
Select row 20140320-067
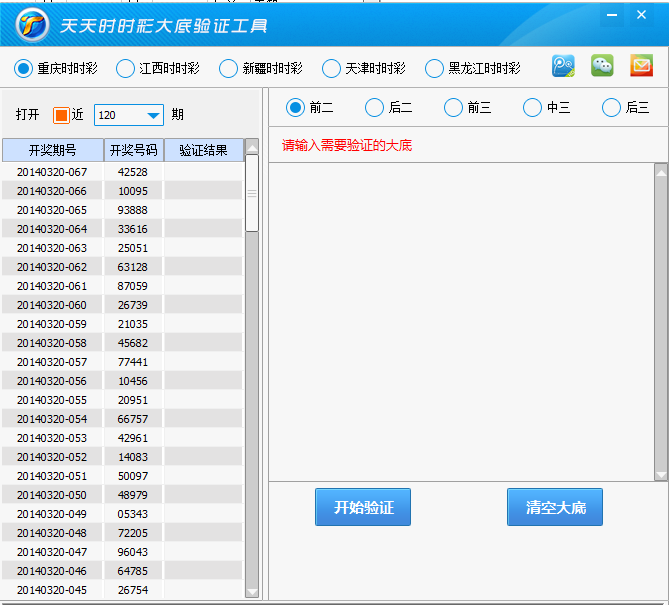point(123,172)
